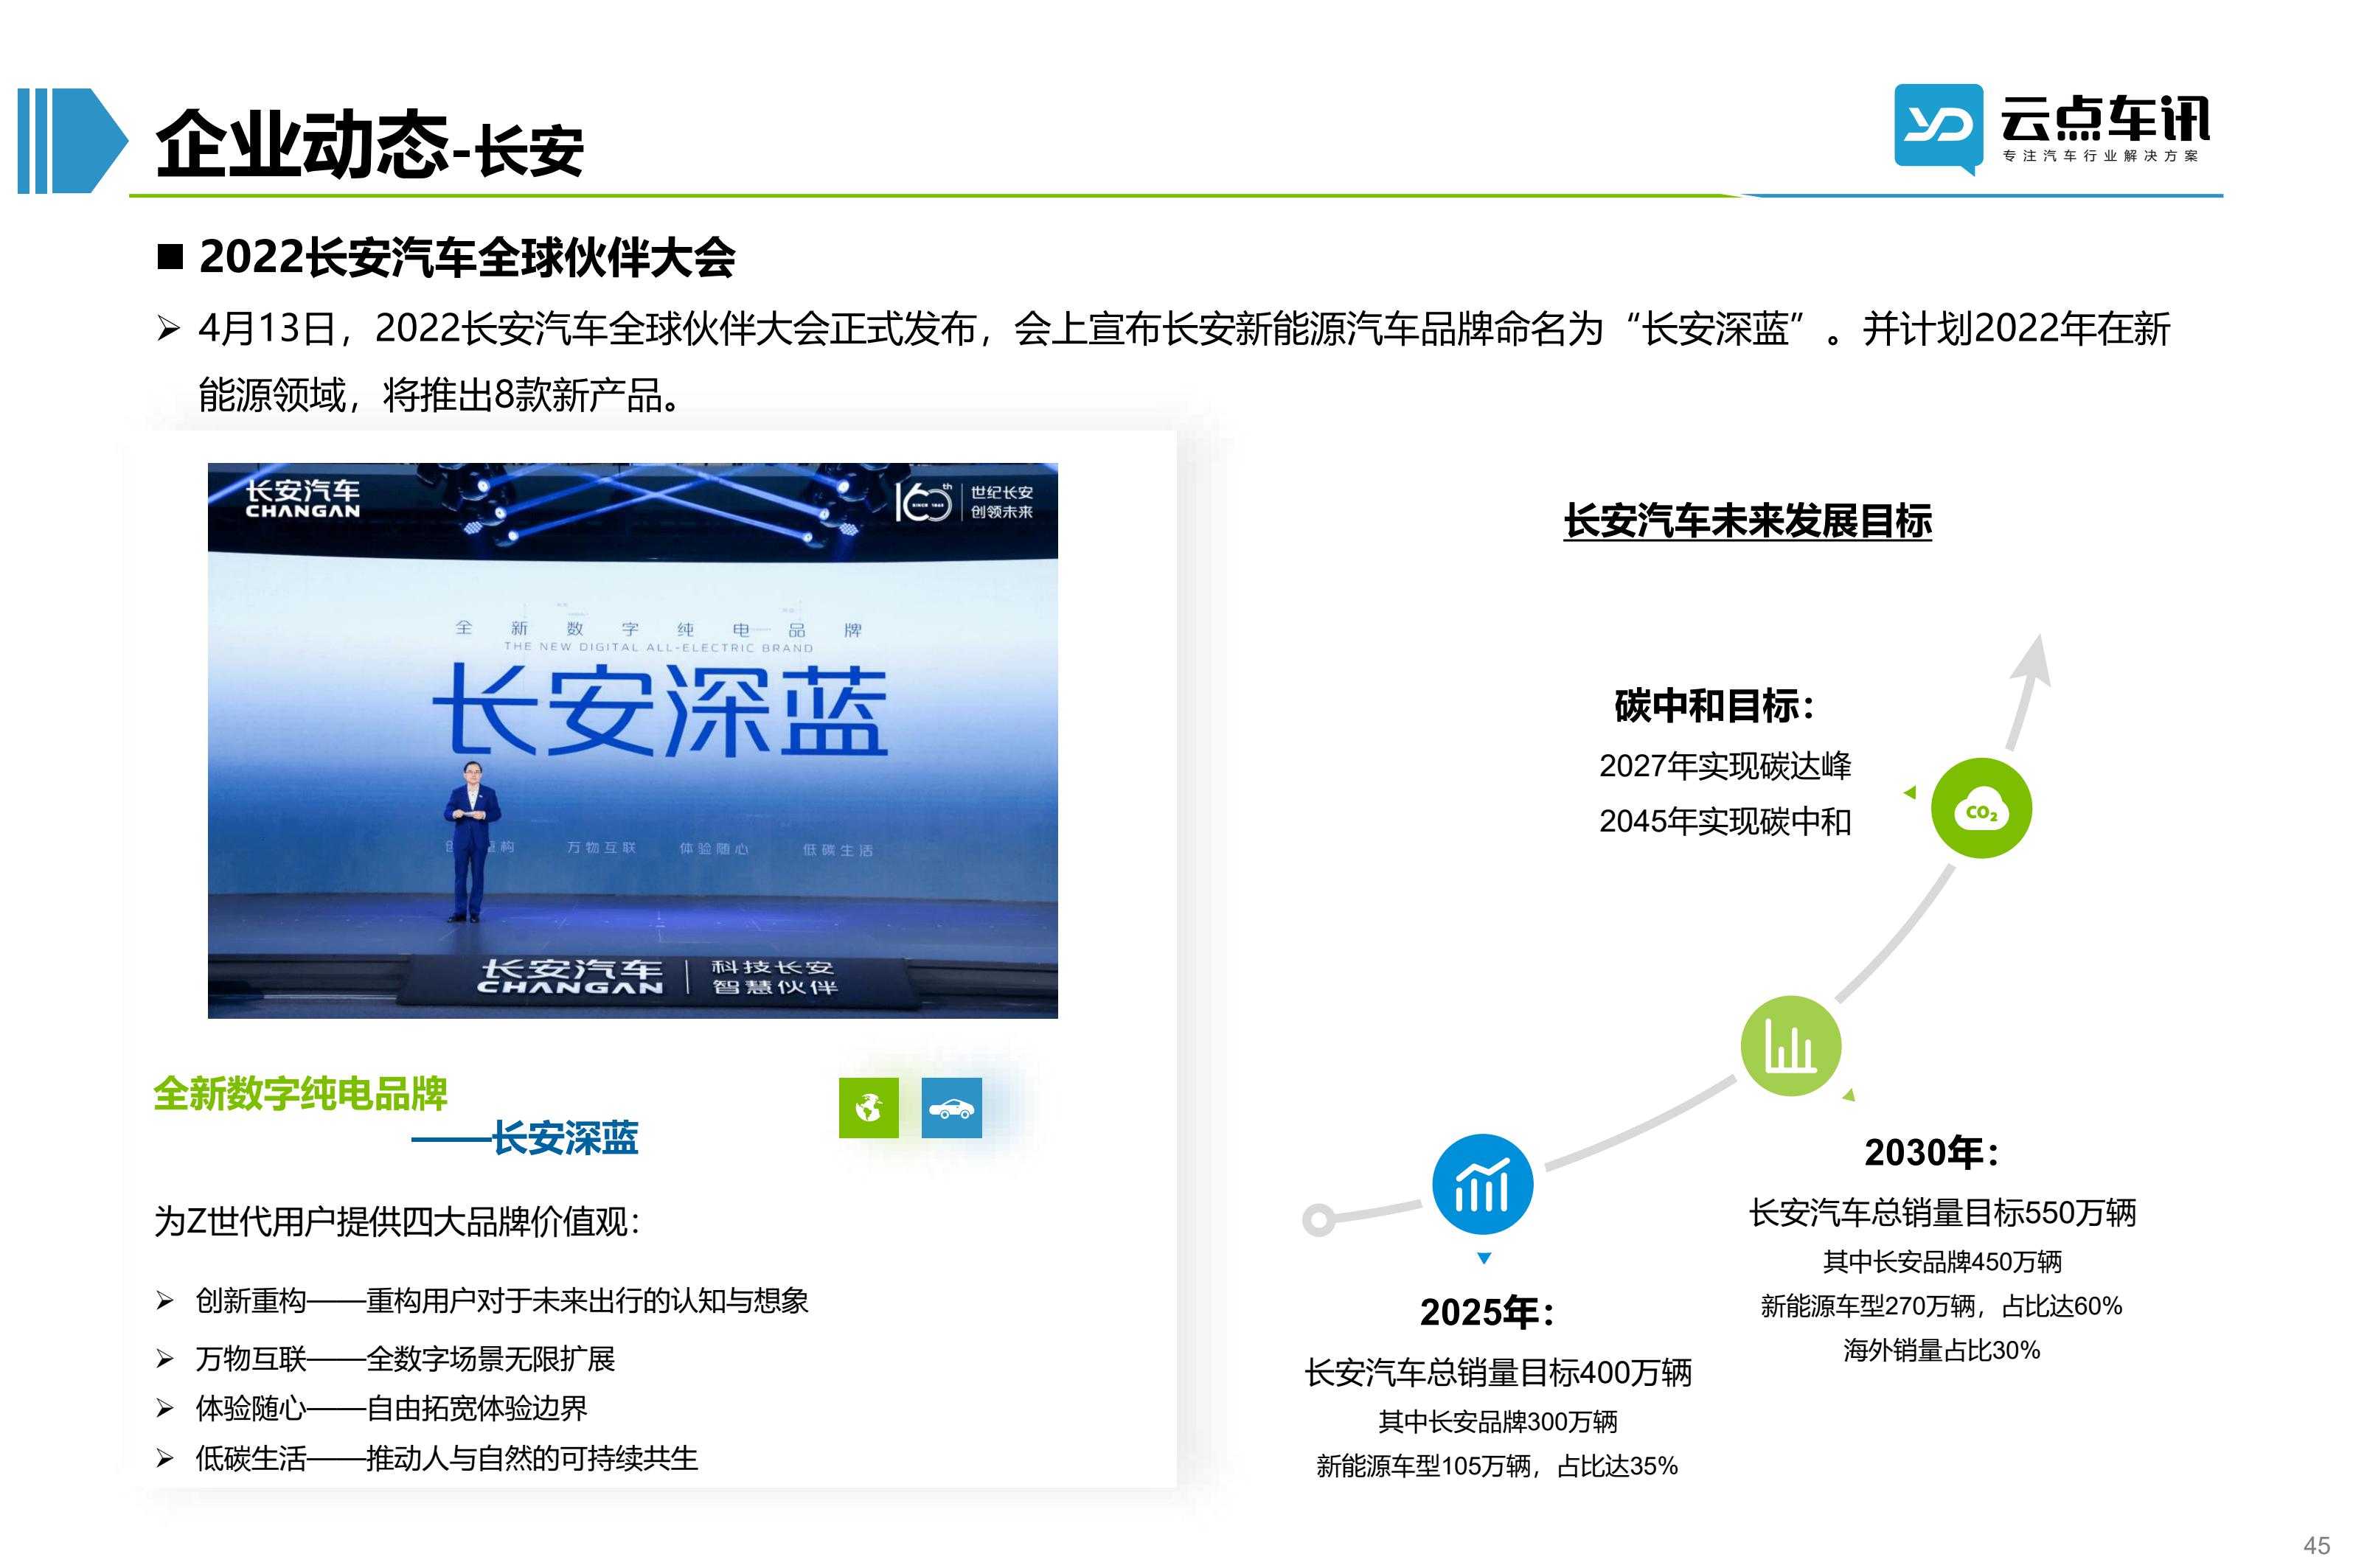This screenshot has height=1568, width=2353.
Task: Click the YD 云点车讯 logo
Action: tap(2051, 128)
